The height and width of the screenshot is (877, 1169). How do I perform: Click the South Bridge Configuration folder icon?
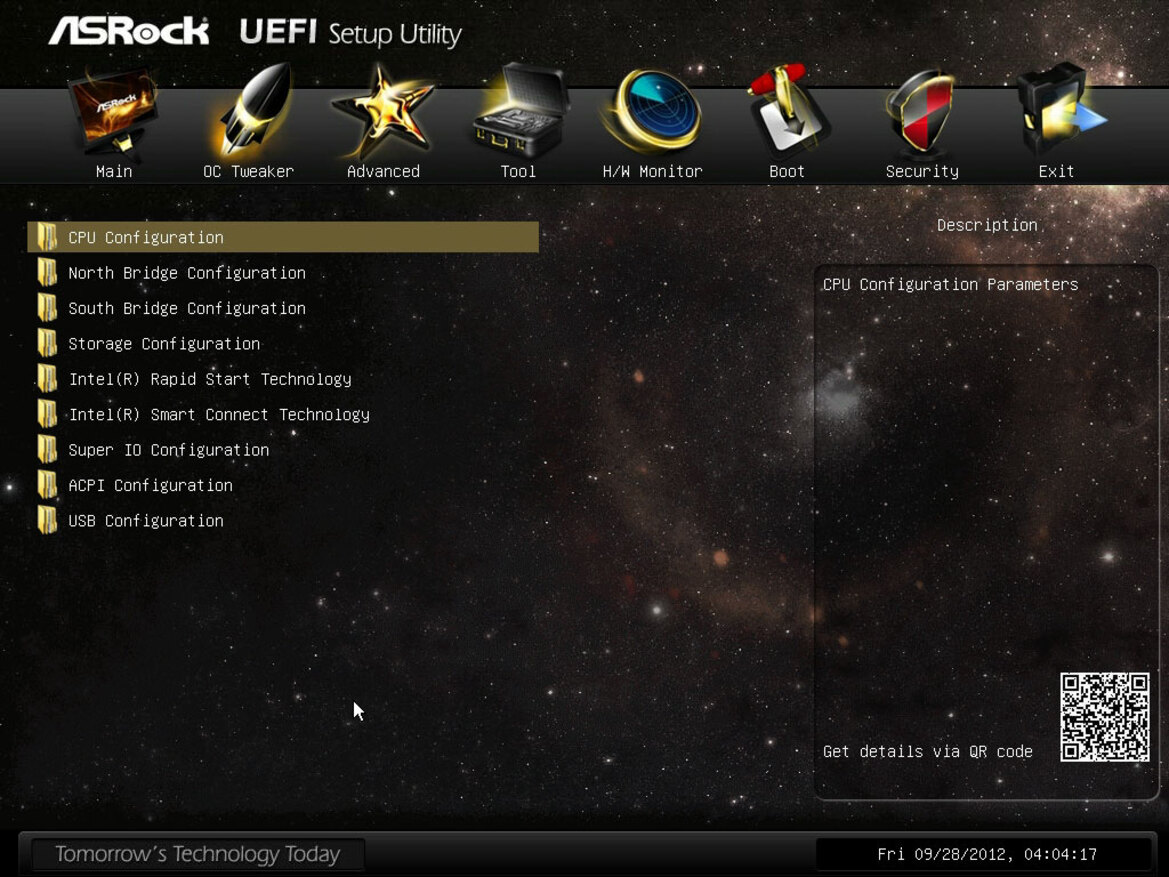point(48,308)
